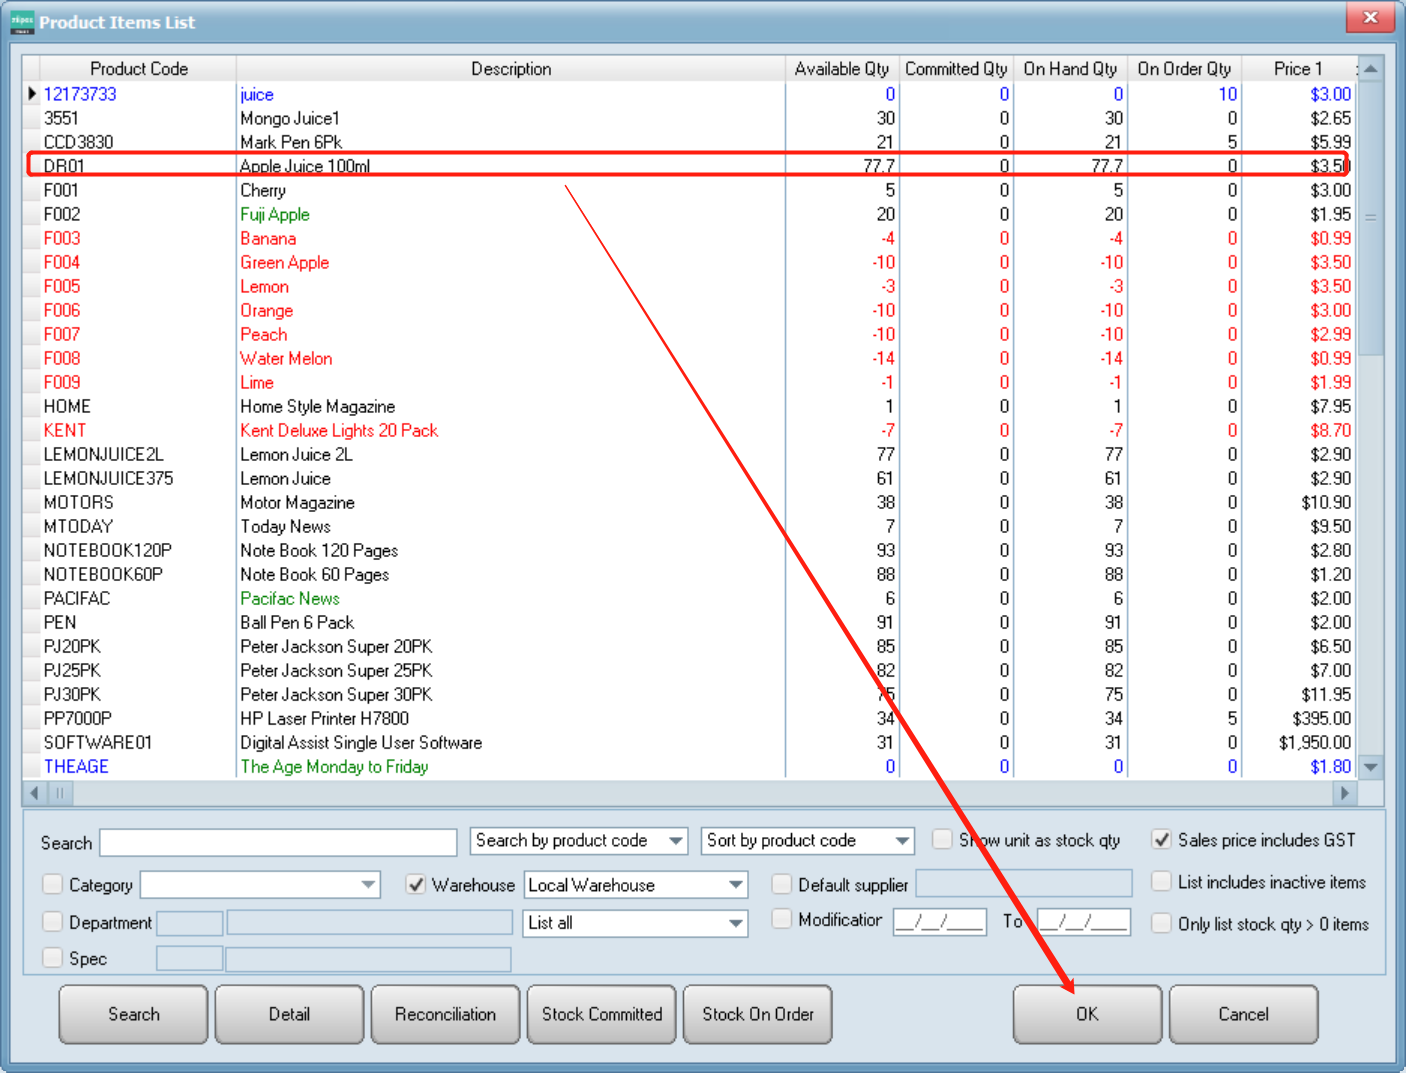The image size is (1406, 1073).
Task: Click the horizontal scrollbar left arrow
Action: point(35,793)
